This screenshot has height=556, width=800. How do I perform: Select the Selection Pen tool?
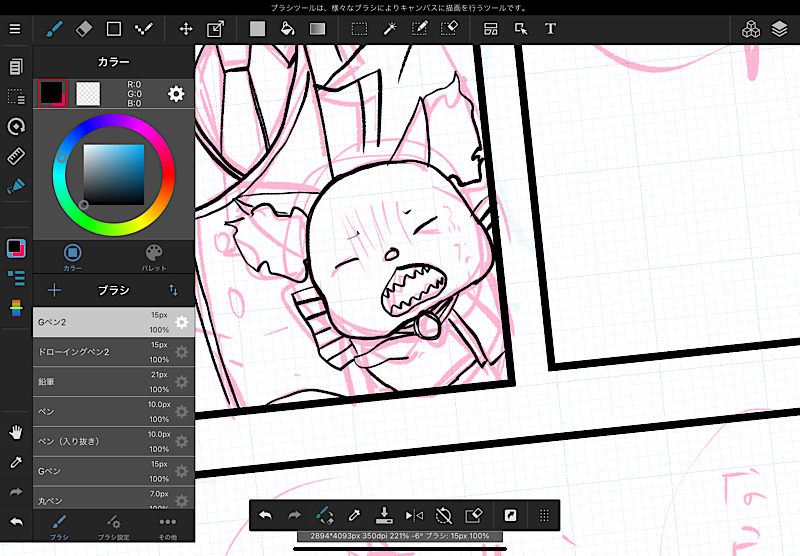(x=419, y=29)
